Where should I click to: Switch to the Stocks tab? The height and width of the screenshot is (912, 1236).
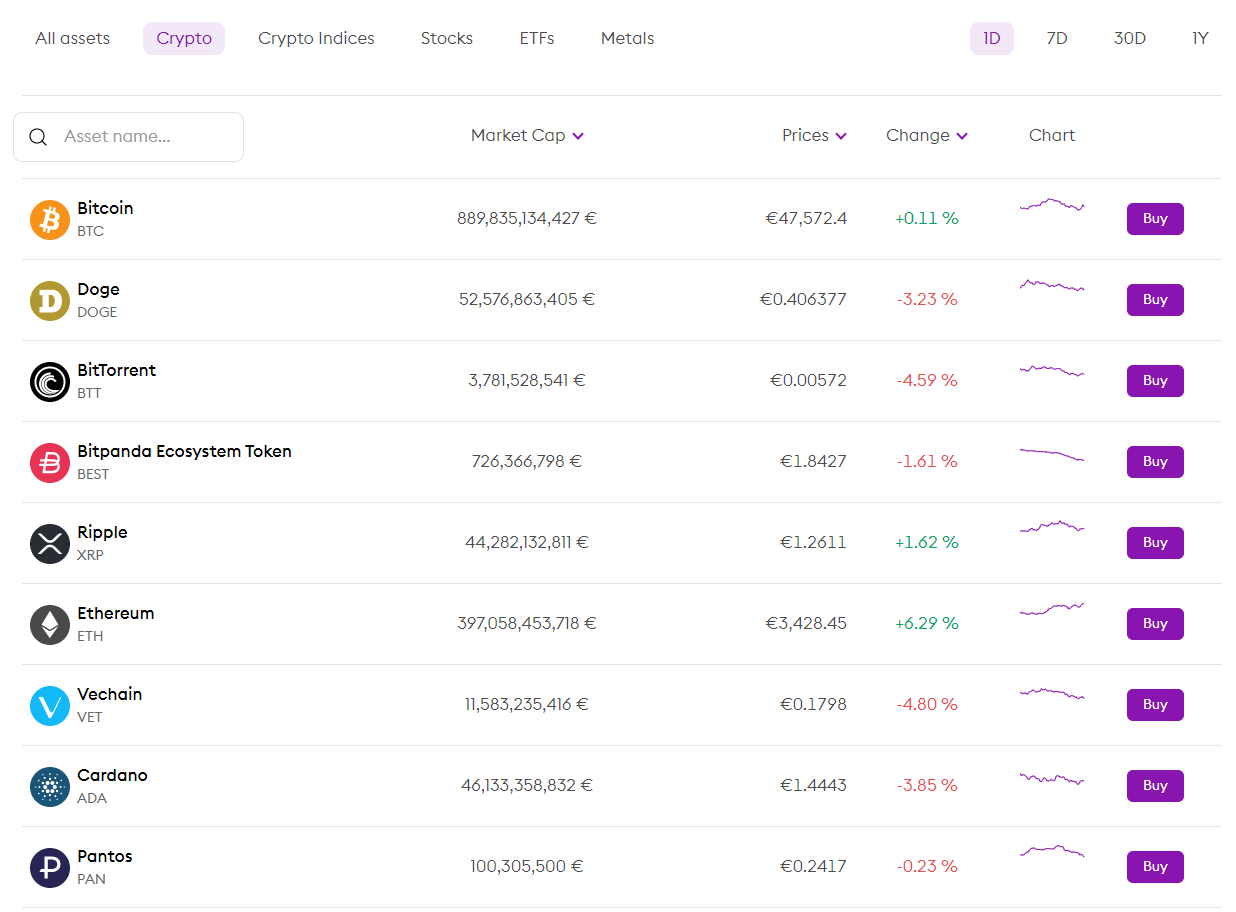pos(446,38)
